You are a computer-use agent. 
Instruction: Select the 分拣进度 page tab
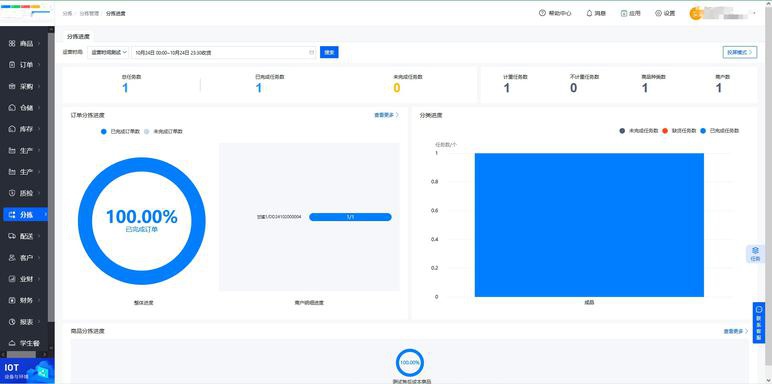pyautogui.click(x=78, y=36)
